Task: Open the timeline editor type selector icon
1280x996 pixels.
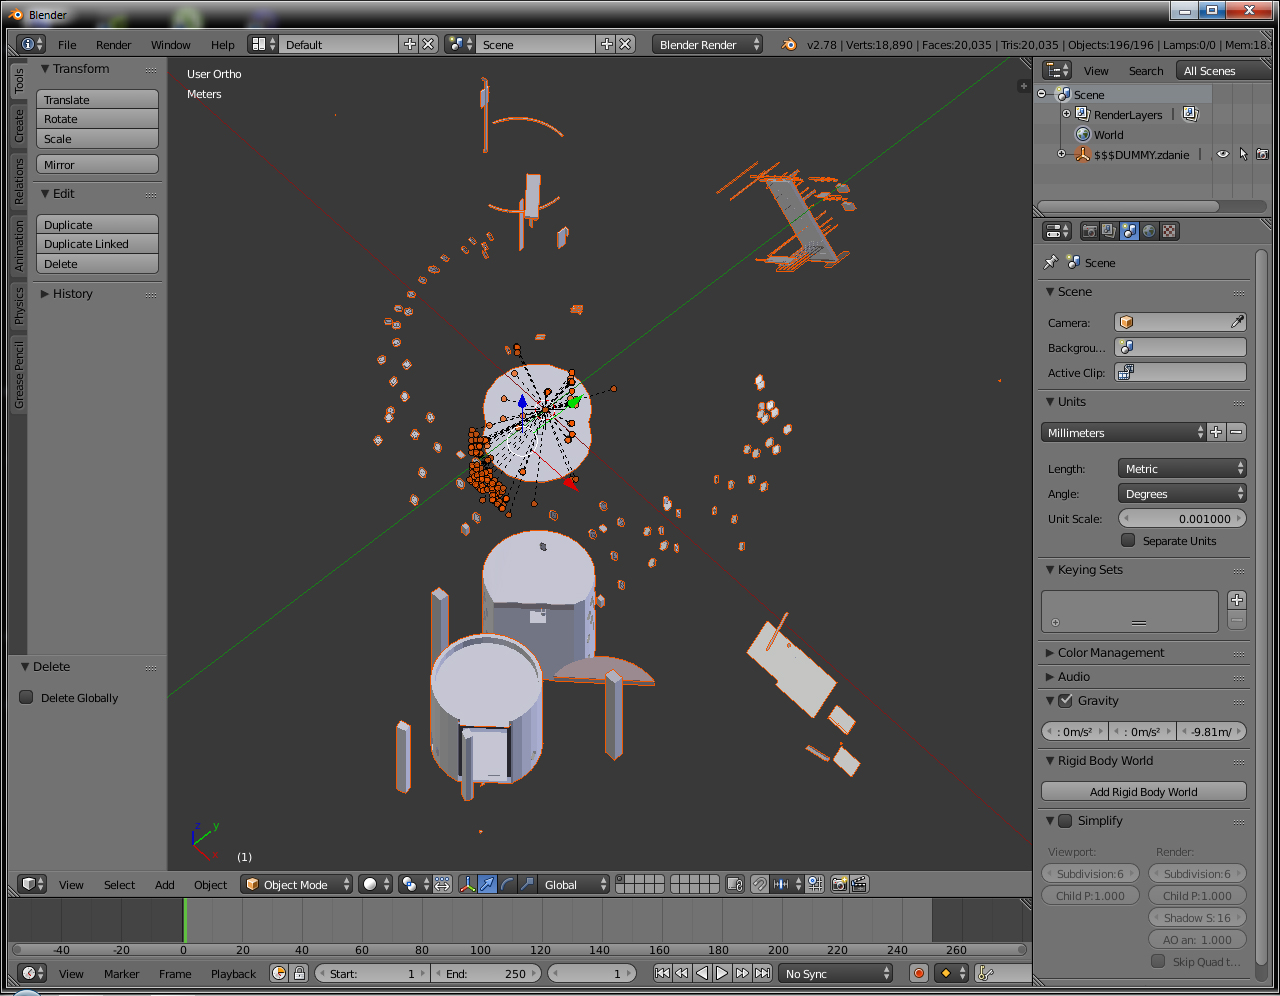Action: [x=32, y=973]
